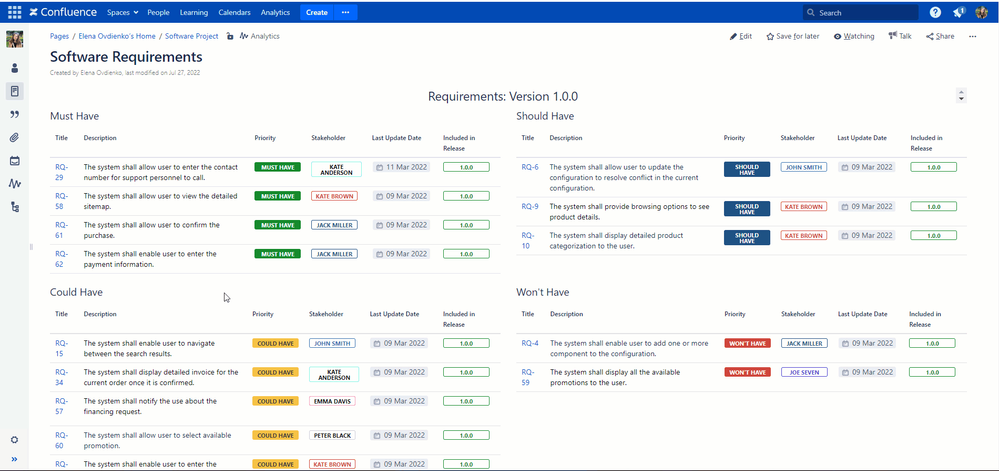
Task: Expand the sidebar with double chevron
Action: pyautogui.click(x=14, y=459)
